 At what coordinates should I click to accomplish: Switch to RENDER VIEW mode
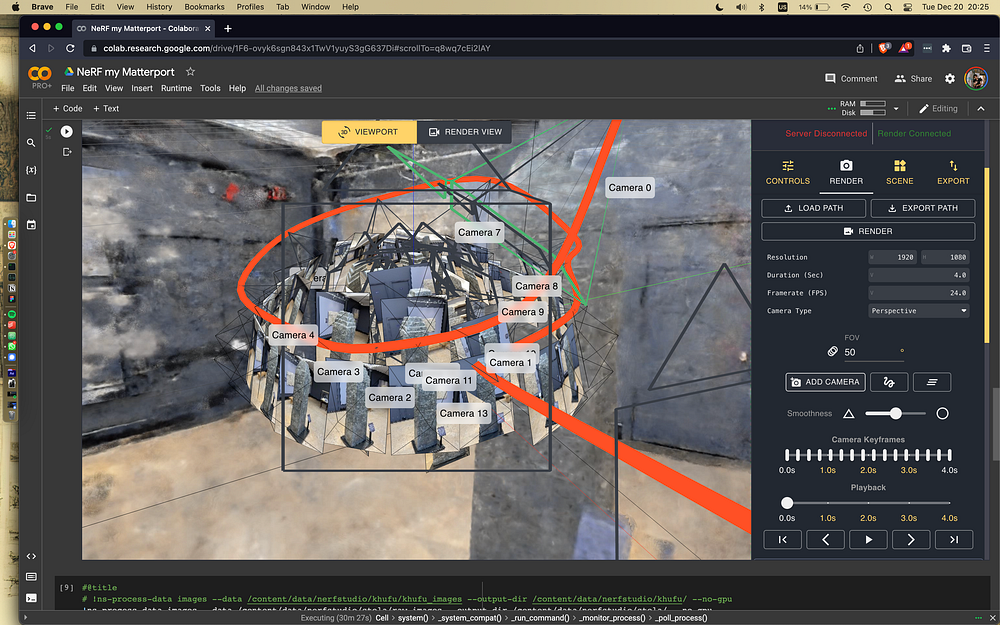[x=464, y=132]
